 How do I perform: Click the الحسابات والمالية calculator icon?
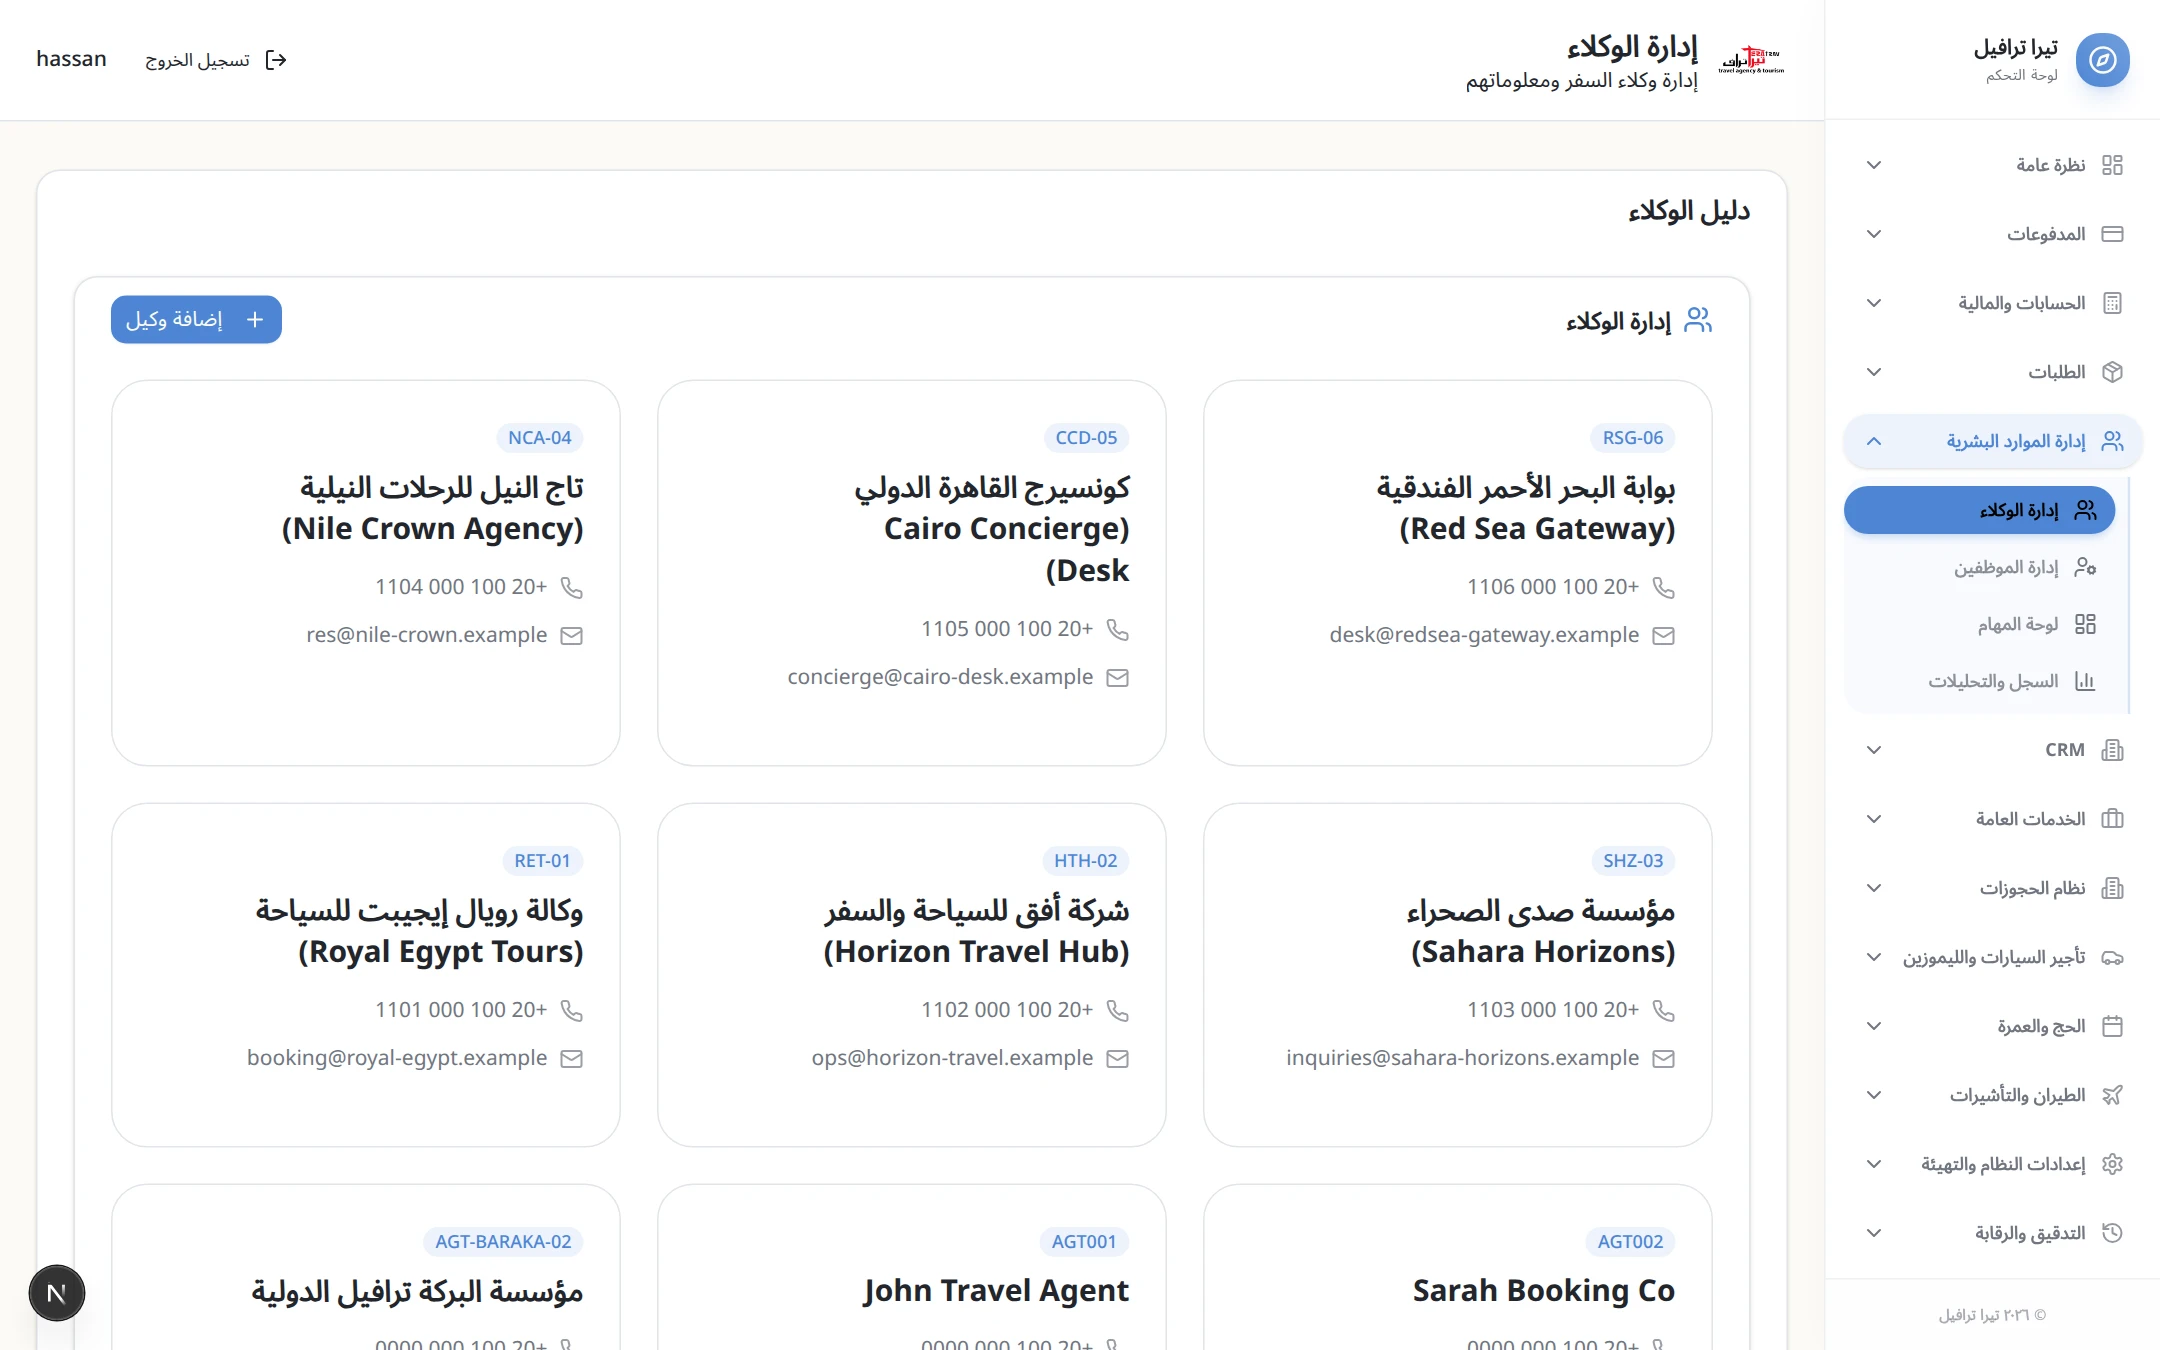[2112, 303]
